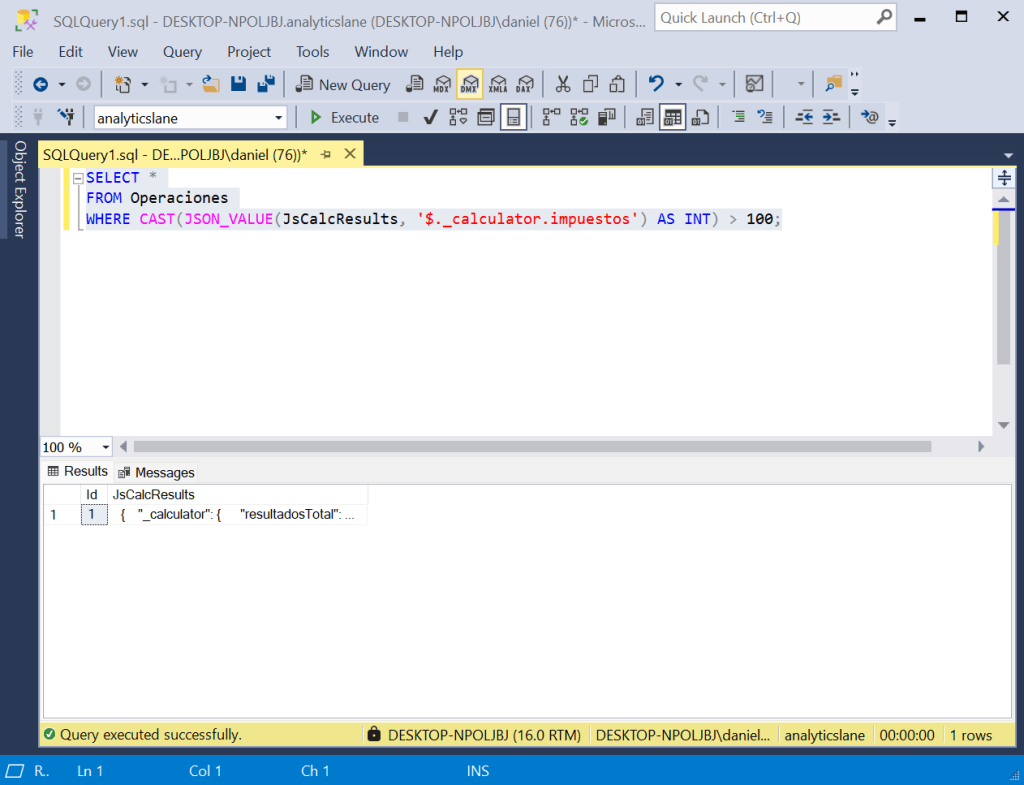The width and height of the screenshot is (1024, 785).
Task: Open the Save file icon
Action: pos(239,84)
